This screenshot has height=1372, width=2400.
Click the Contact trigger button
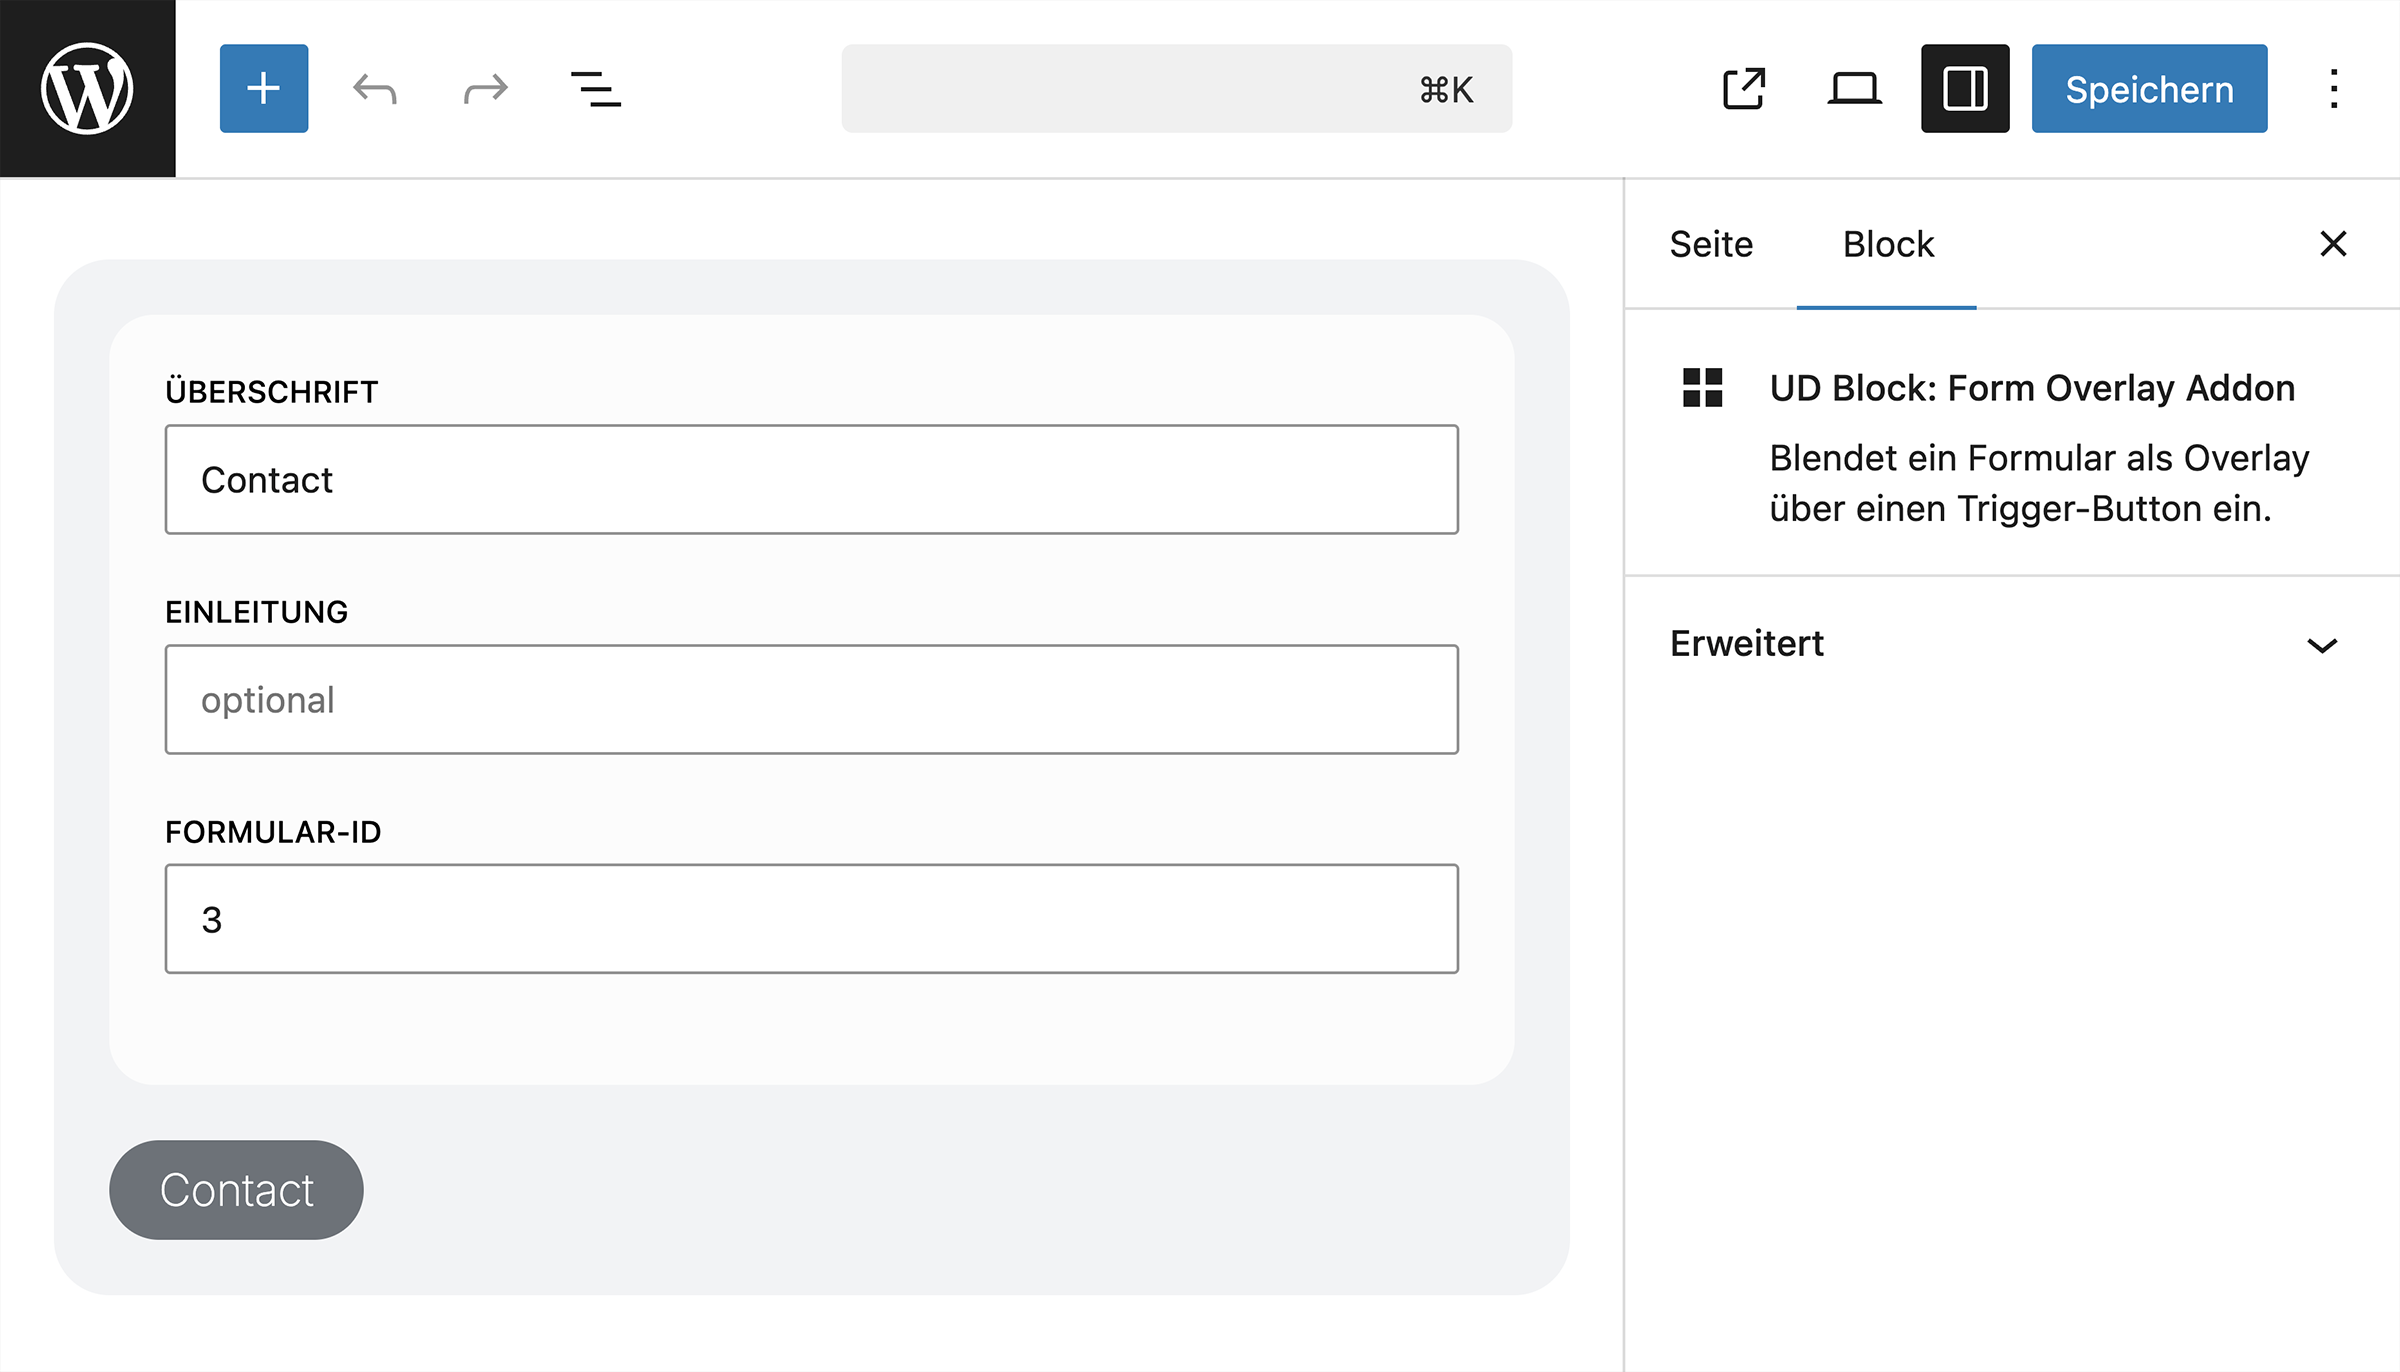pyautogui.click(x=236, y=1189)
